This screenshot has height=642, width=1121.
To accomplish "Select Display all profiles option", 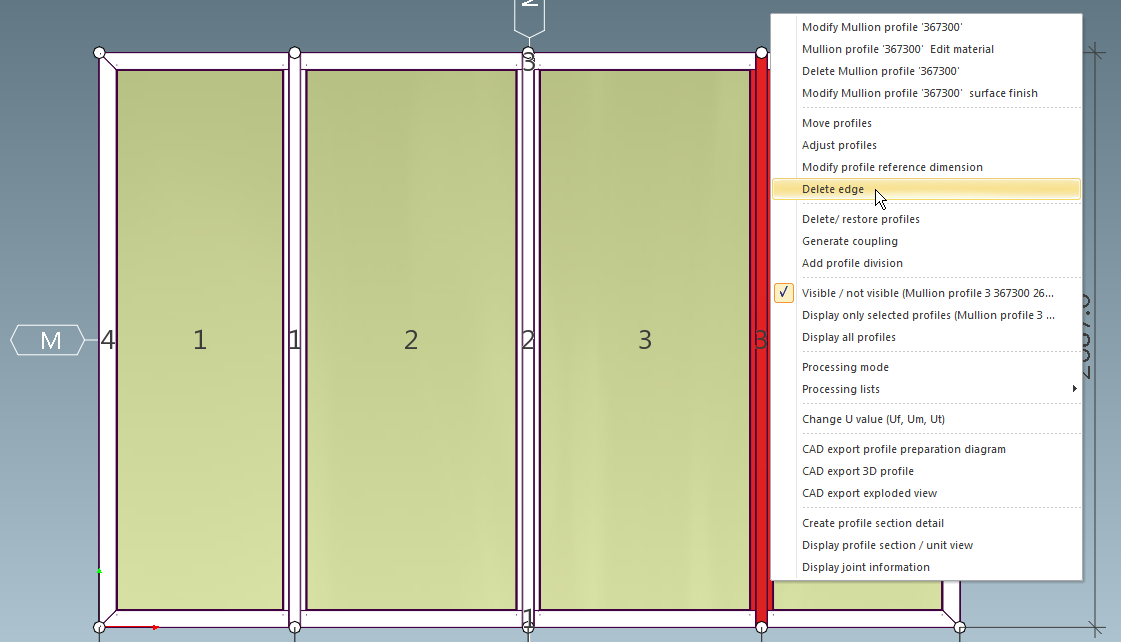I will 848,337.
